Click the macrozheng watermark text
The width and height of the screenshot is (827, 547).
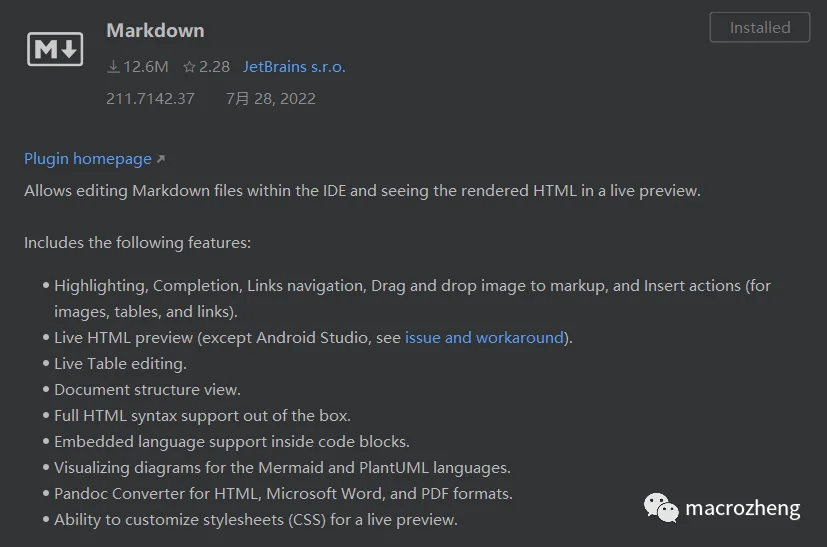743,508
